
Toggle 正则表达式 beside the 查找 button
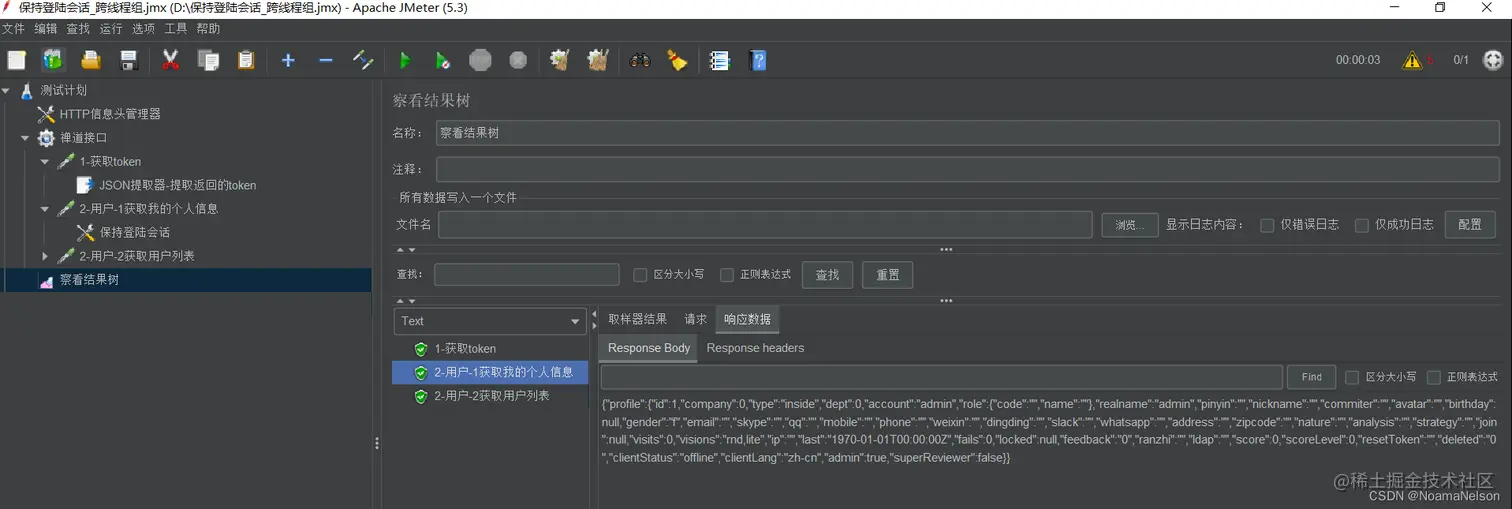pyautogui.click(x=727, y=275)
